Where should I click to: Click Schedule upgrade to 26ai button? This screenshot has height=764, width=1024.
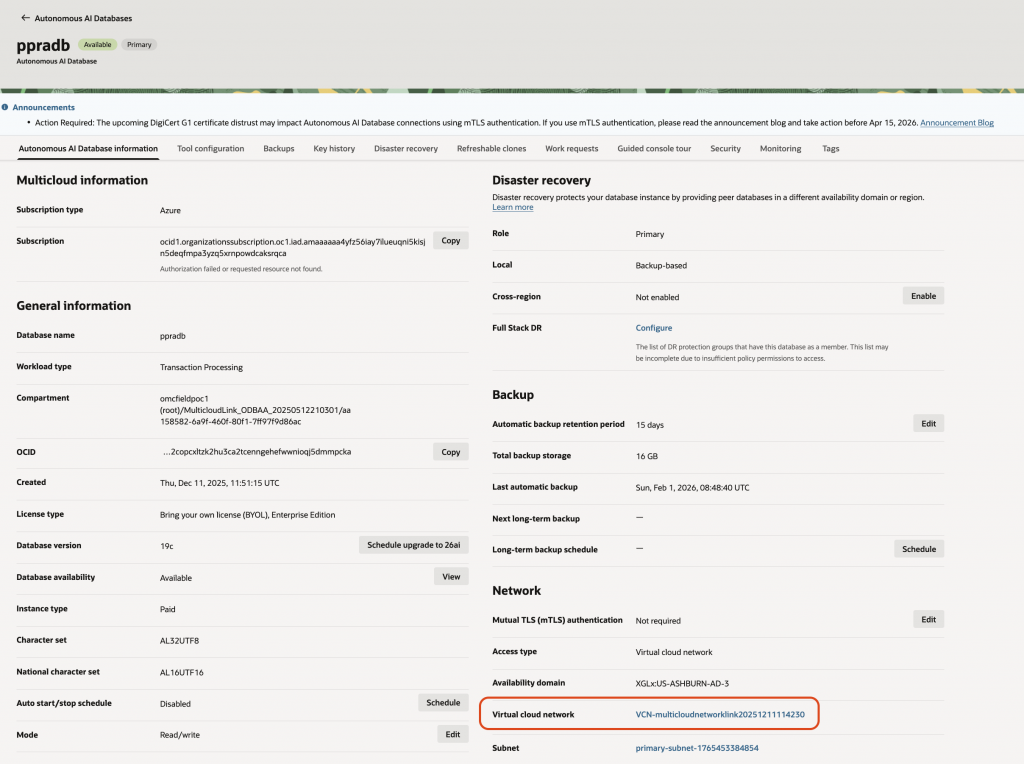pos(413,545)
